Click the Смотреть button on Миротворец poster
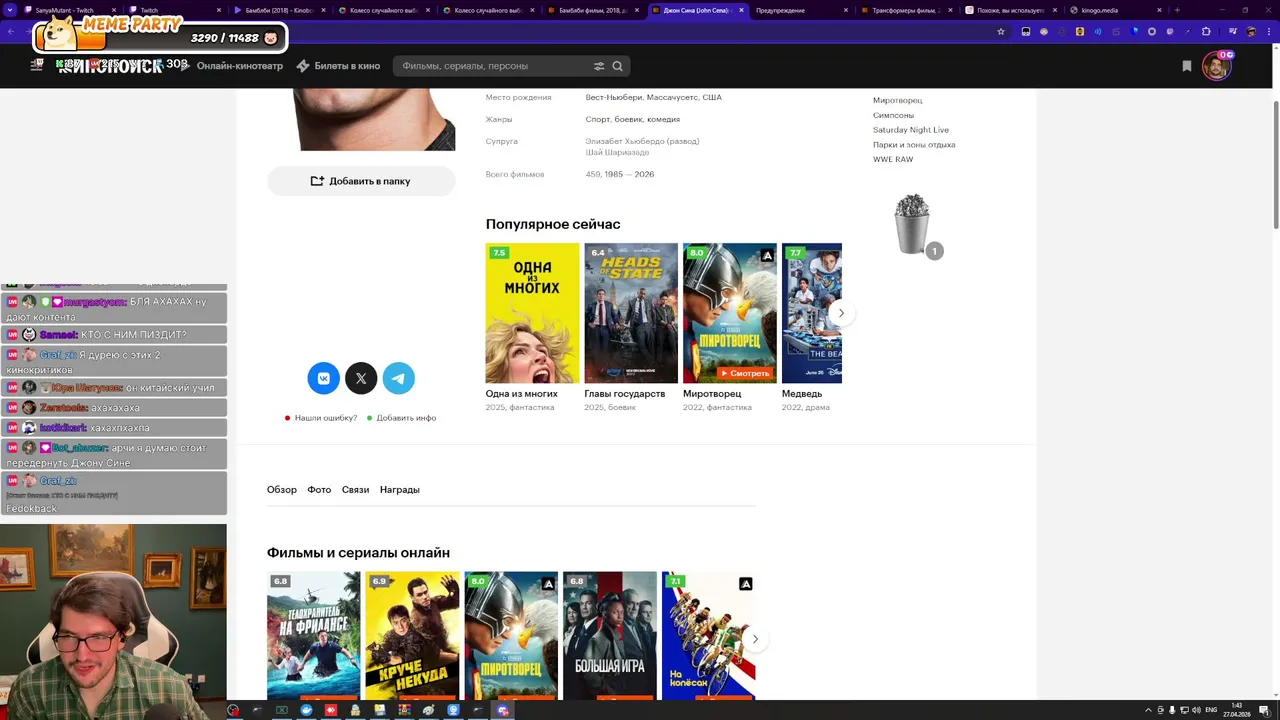The width and height of the screenshot is (1280, 720). point(744,373)
